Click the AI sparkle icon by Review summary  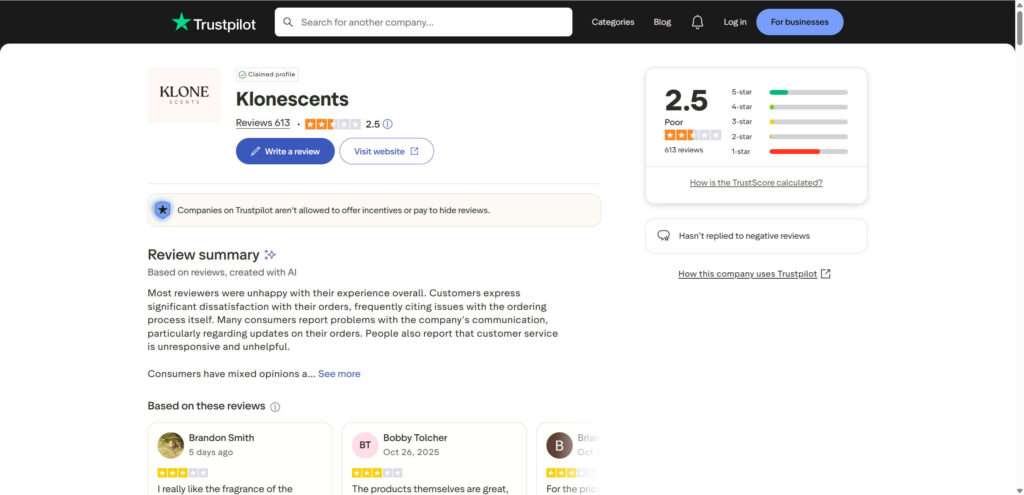coord(270,255)
